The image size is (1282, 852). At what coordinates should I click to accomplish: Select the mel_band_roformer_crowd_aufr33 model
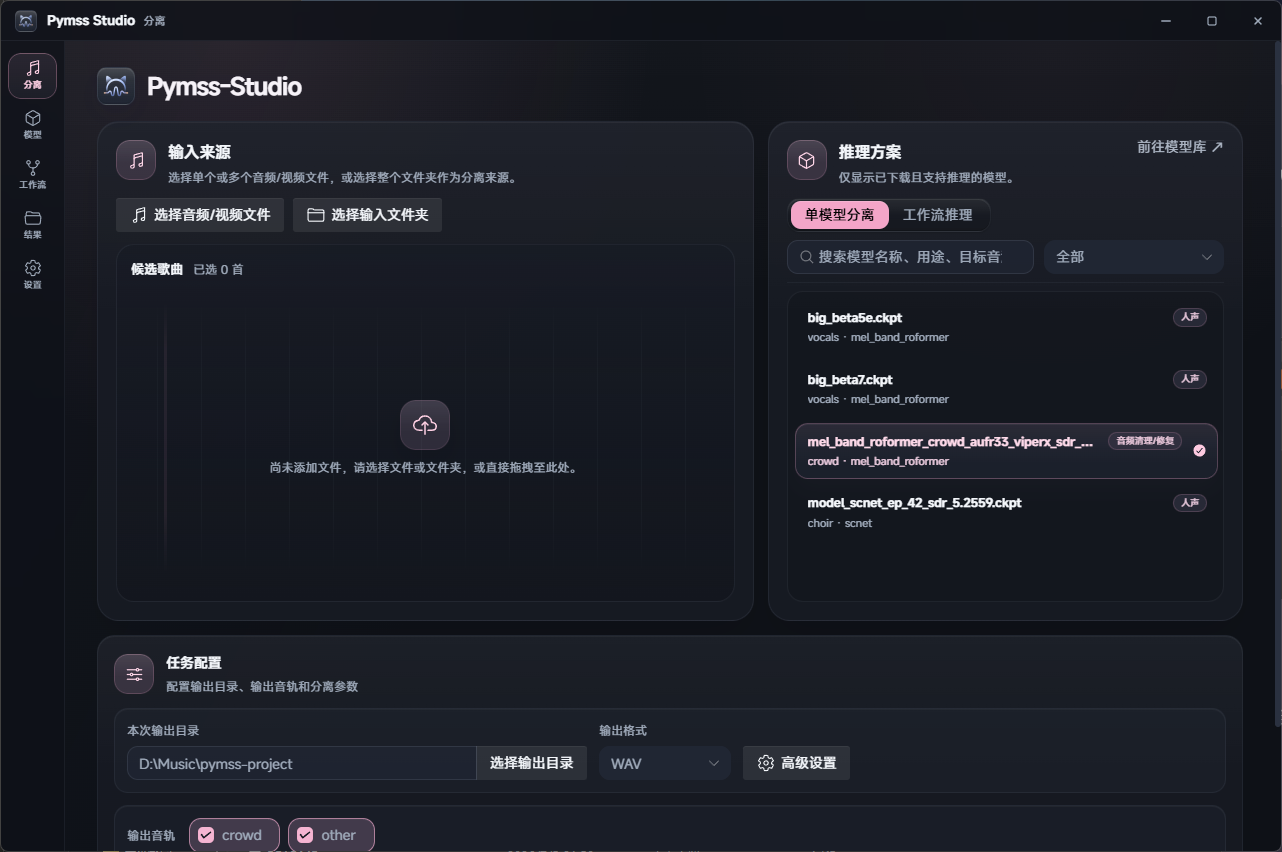[x=1006, y=451]
